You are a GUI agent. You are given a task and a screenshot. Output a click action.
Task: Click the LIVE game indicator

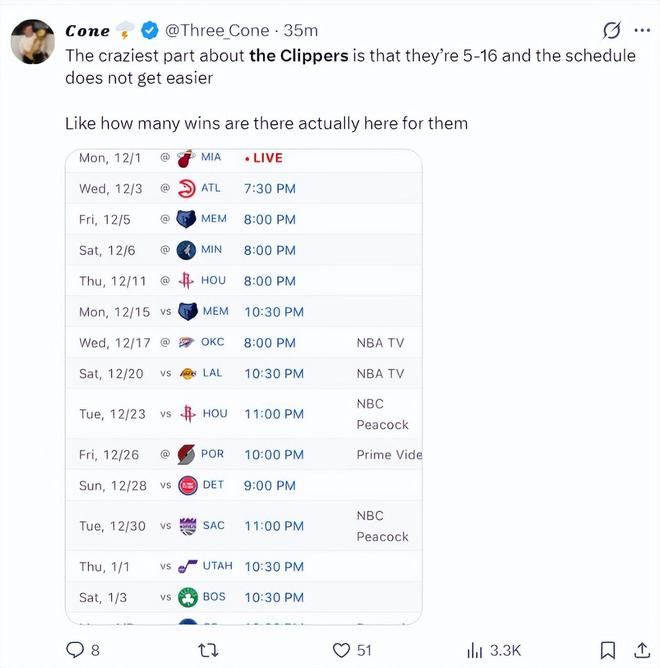[x=264, y=158]
